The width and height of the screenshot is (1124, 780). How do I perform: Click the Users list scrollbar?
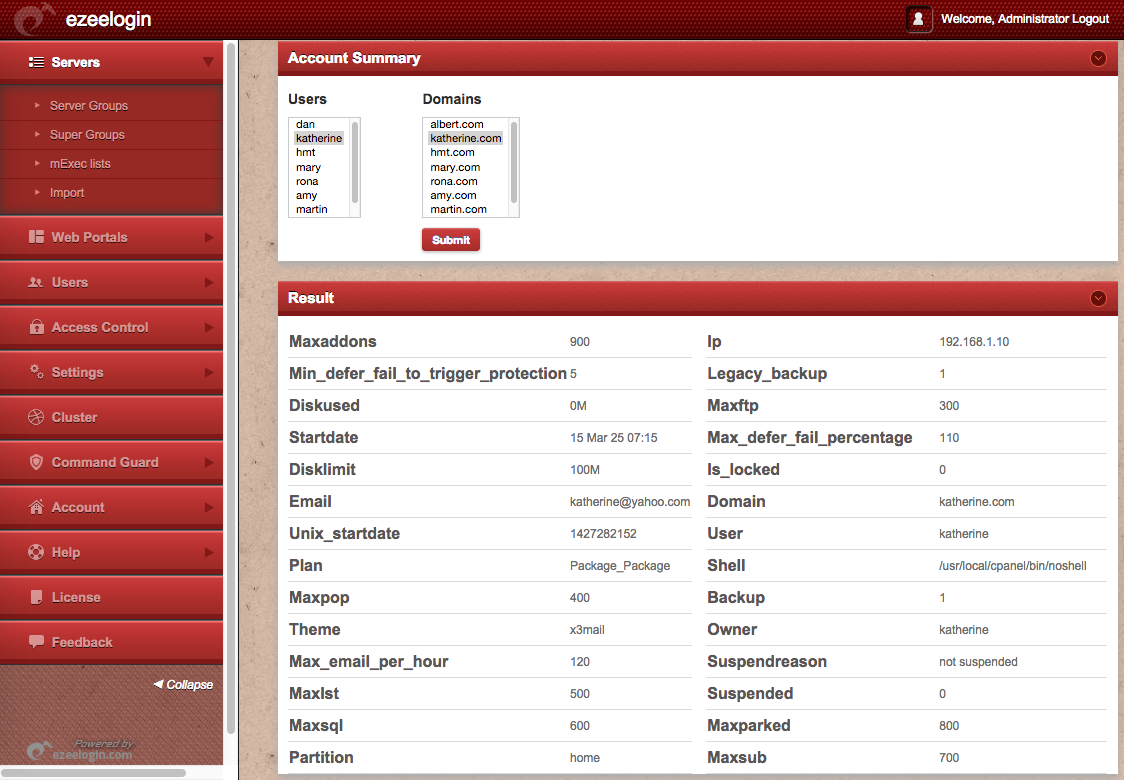pyautogui.click(x=354, y=163)
